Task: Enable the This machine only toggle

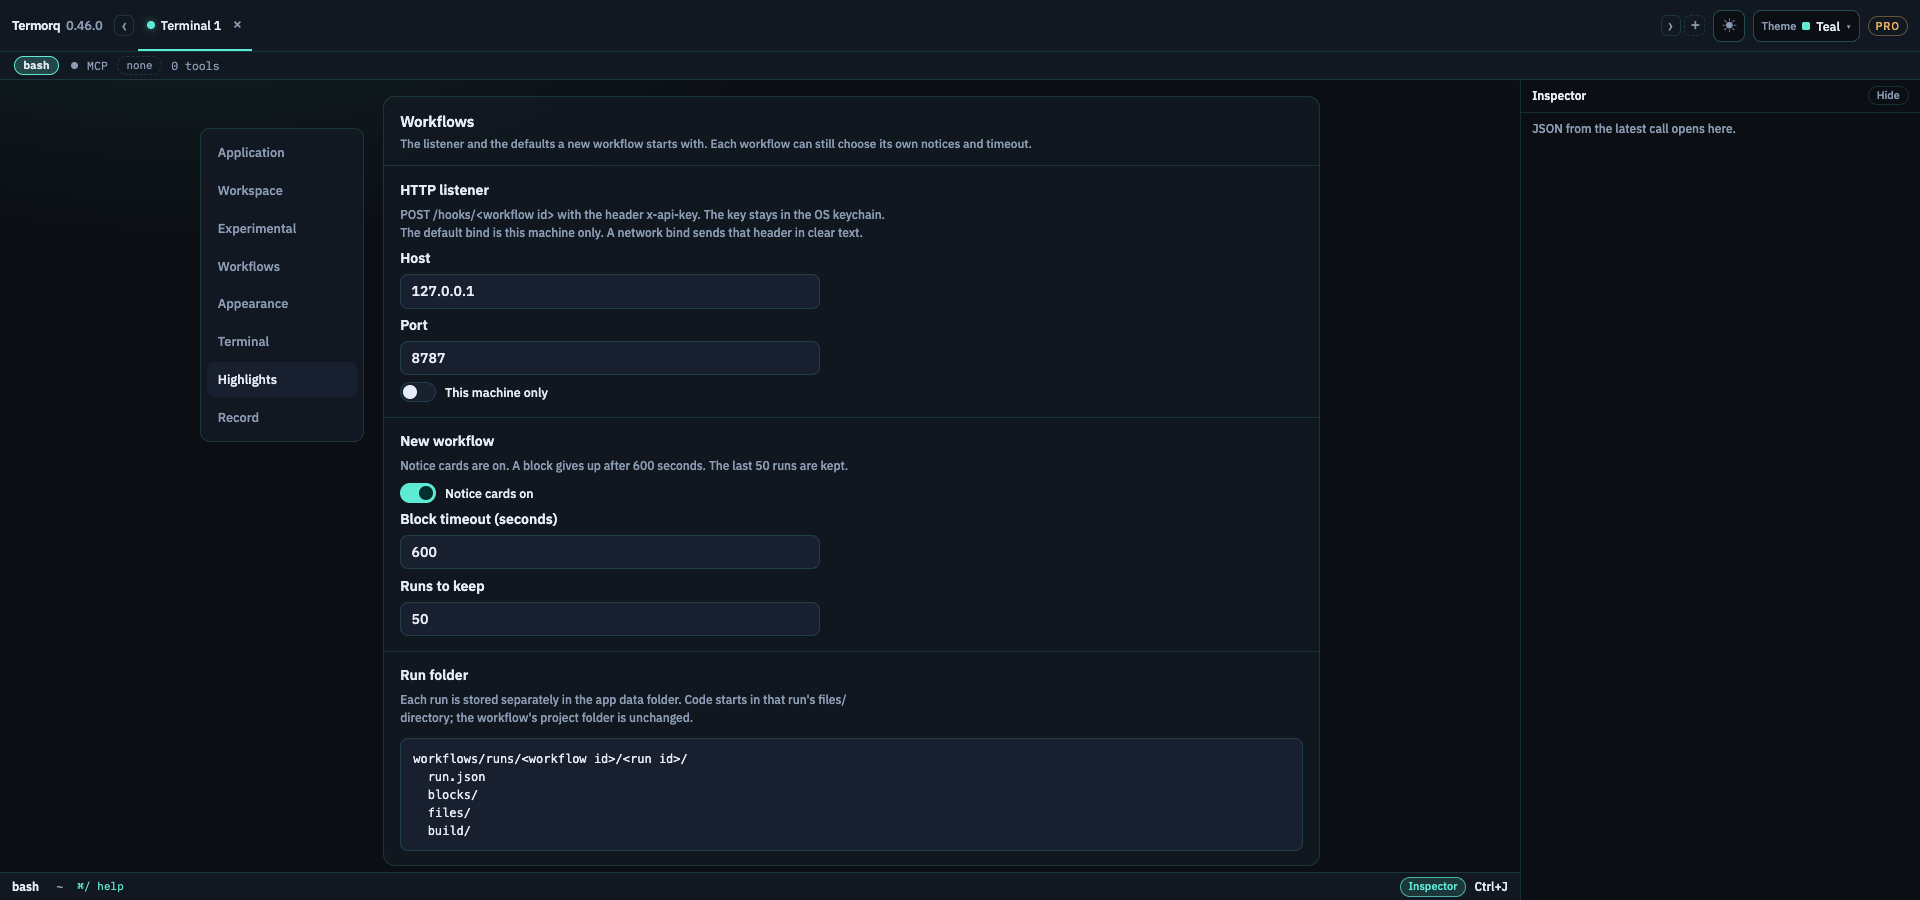Action: coord(418,392)
